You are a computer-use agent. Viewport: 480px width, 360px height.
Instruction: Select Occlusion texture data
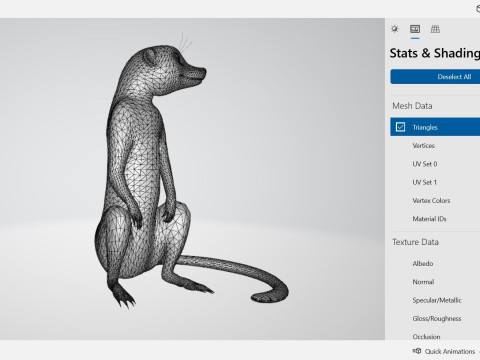pos(426,337)
